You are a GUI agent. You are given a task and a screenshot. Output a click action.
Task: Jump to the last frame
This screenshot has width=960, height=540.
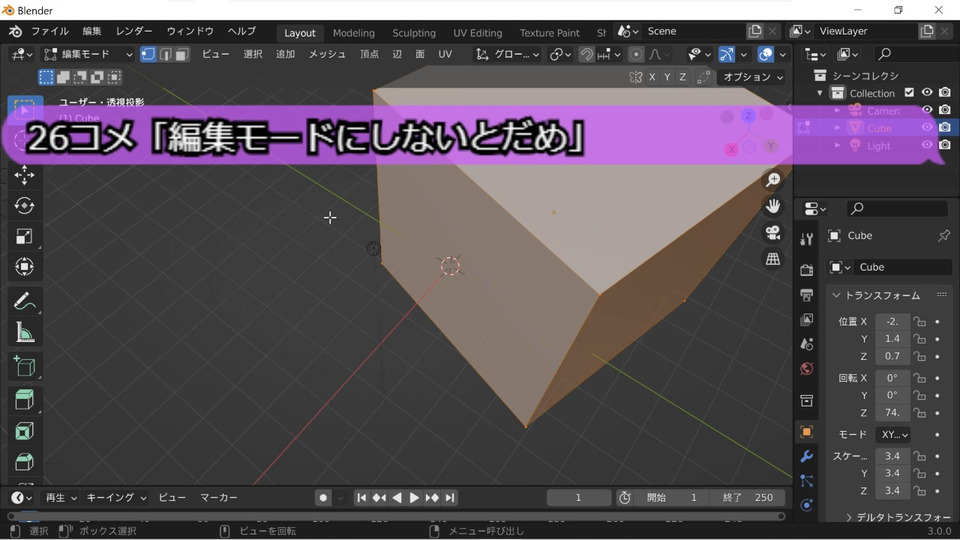(450, 498)
